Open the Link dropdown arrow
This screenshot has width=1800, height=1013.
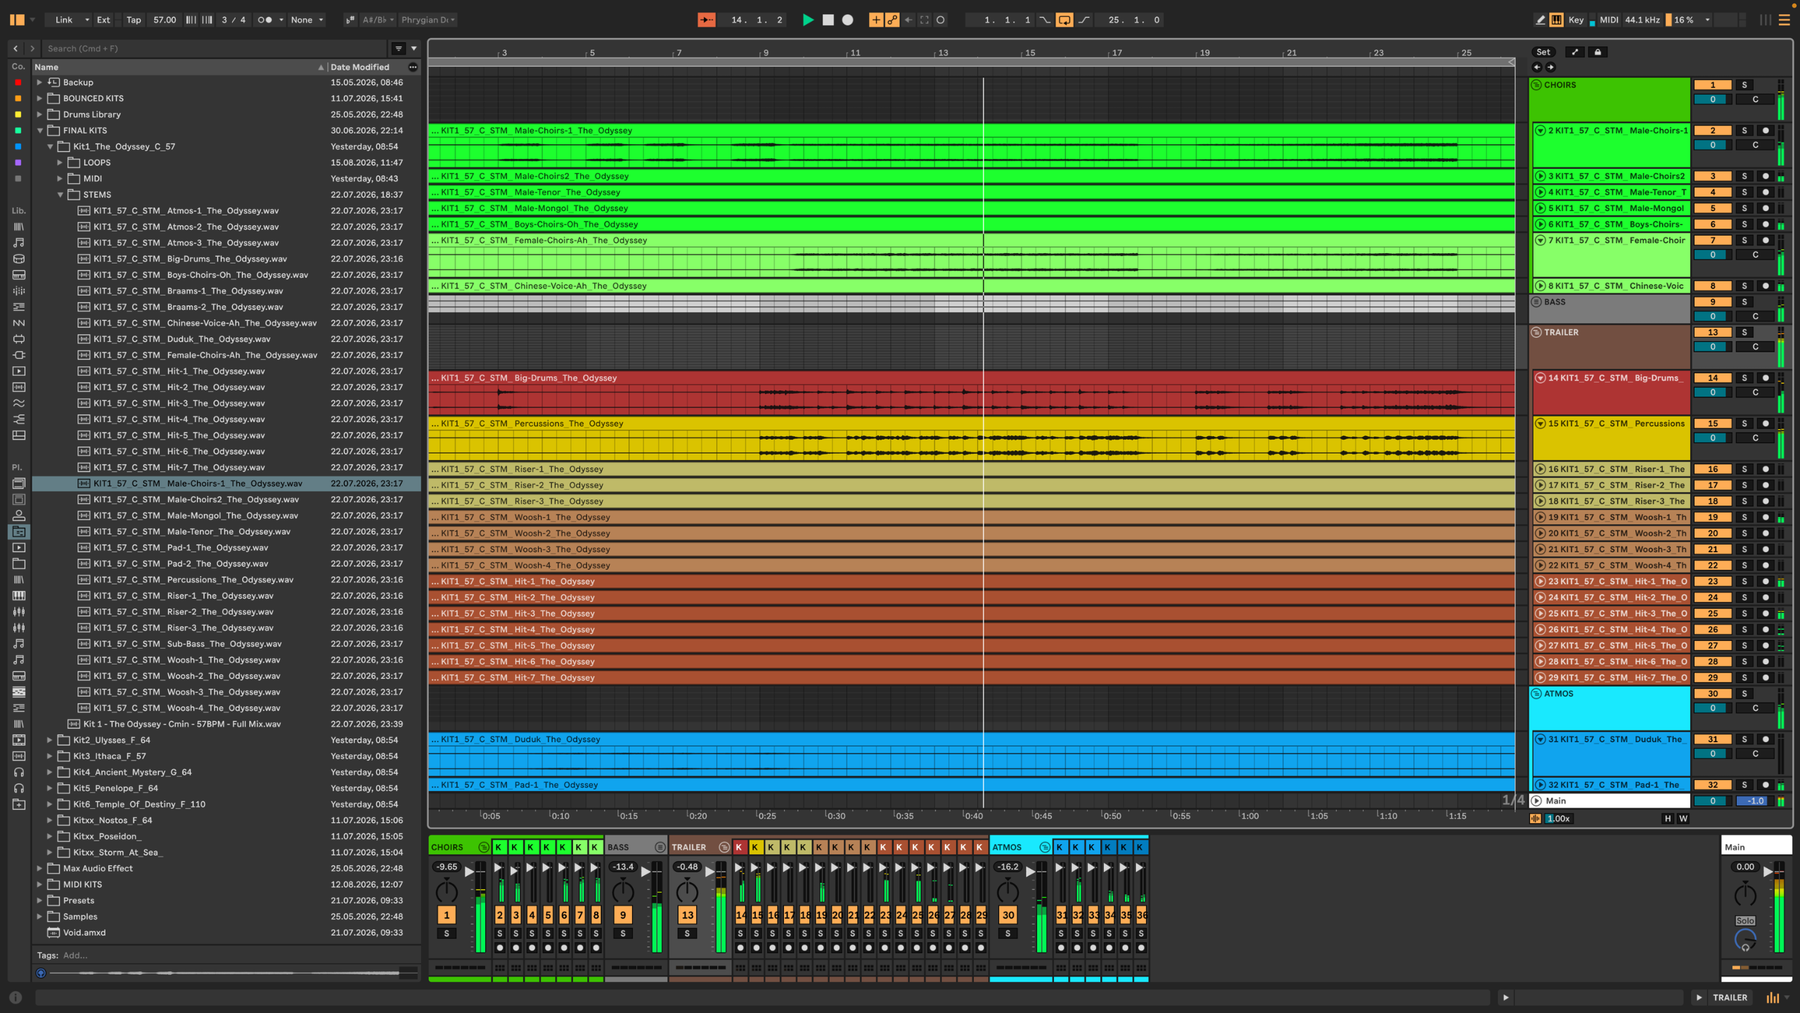[x=87, y=20]
